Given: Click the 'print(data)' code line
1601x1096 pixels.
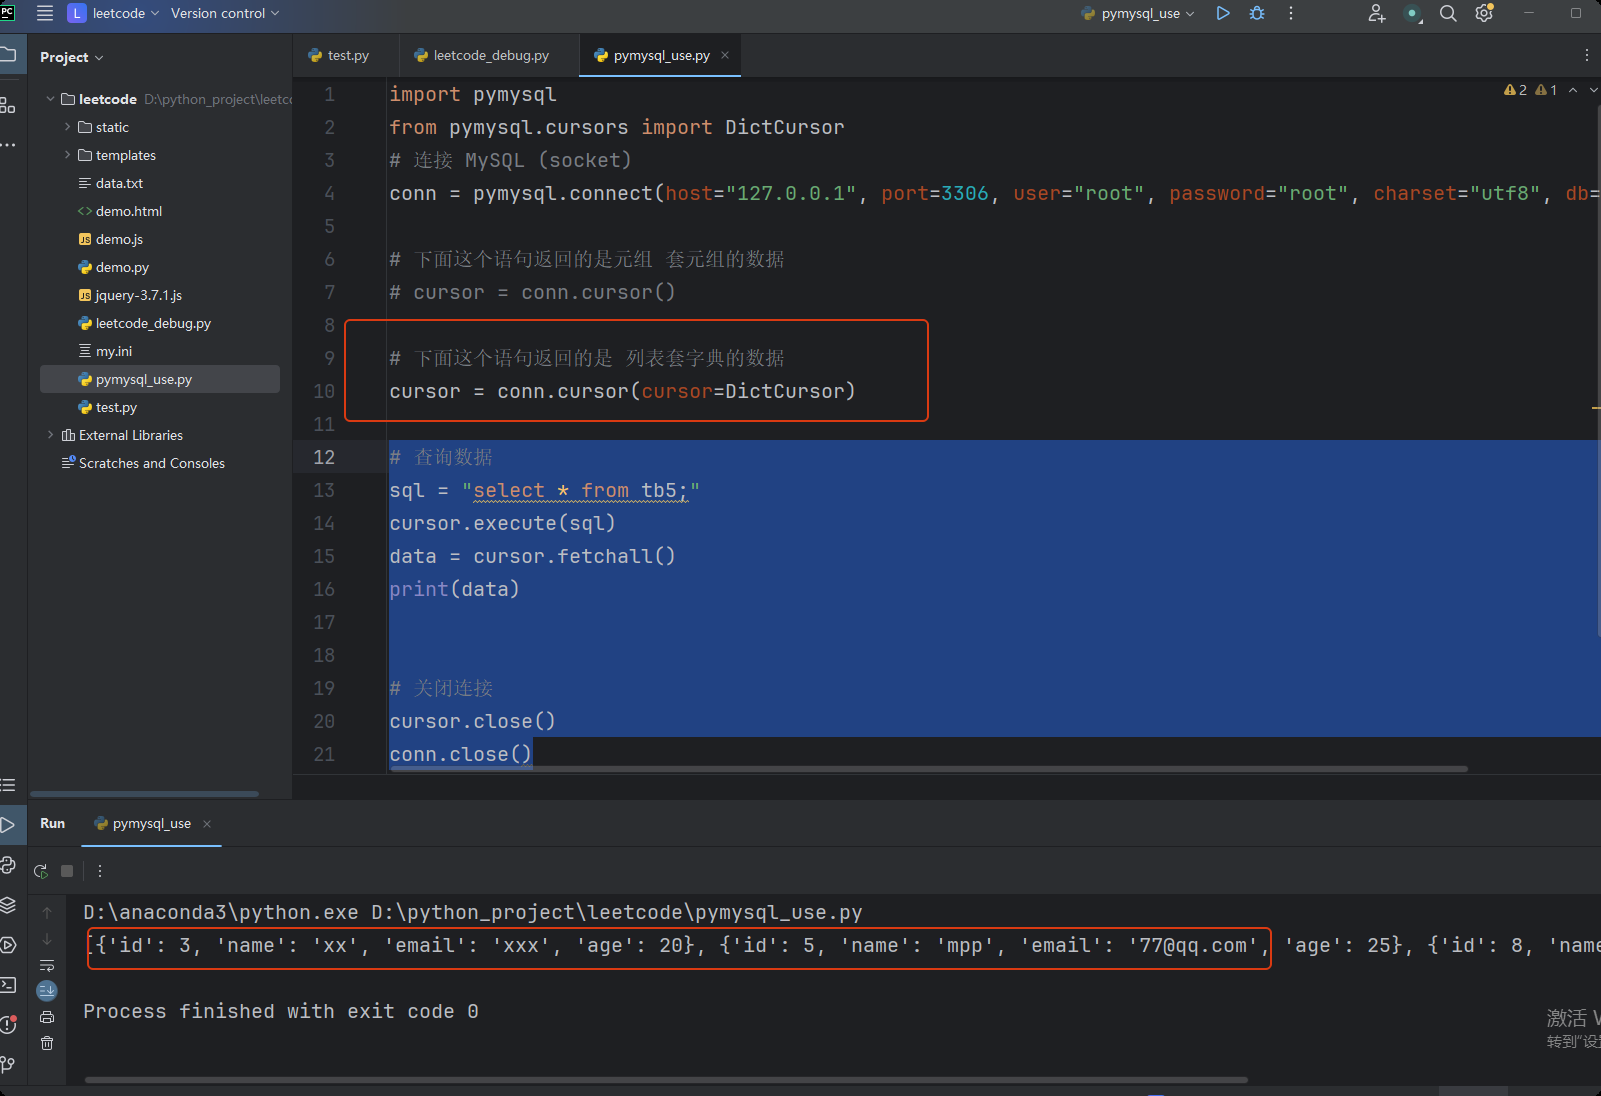Looking at the screenshot, I should click(454, 589).
